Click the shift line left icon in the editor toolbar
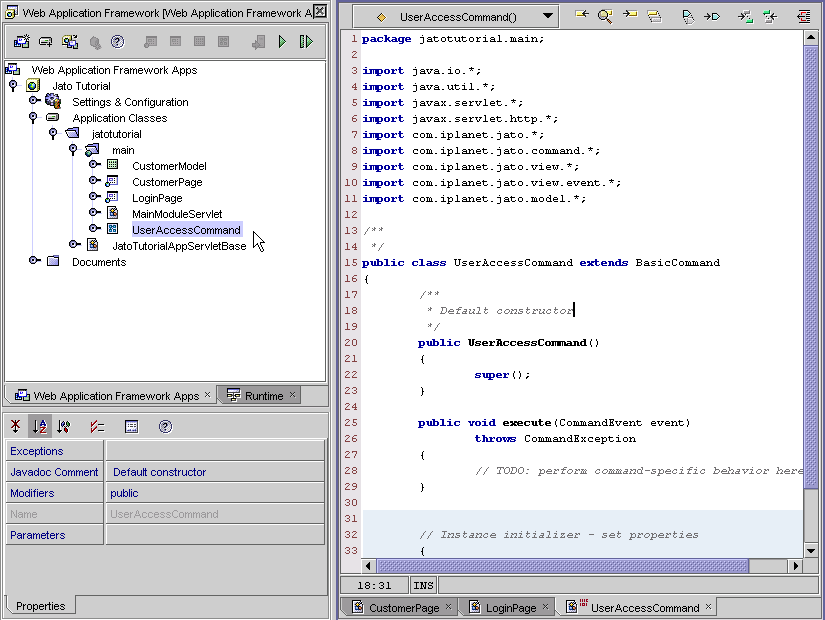The image size is (825, 620). 770,17
